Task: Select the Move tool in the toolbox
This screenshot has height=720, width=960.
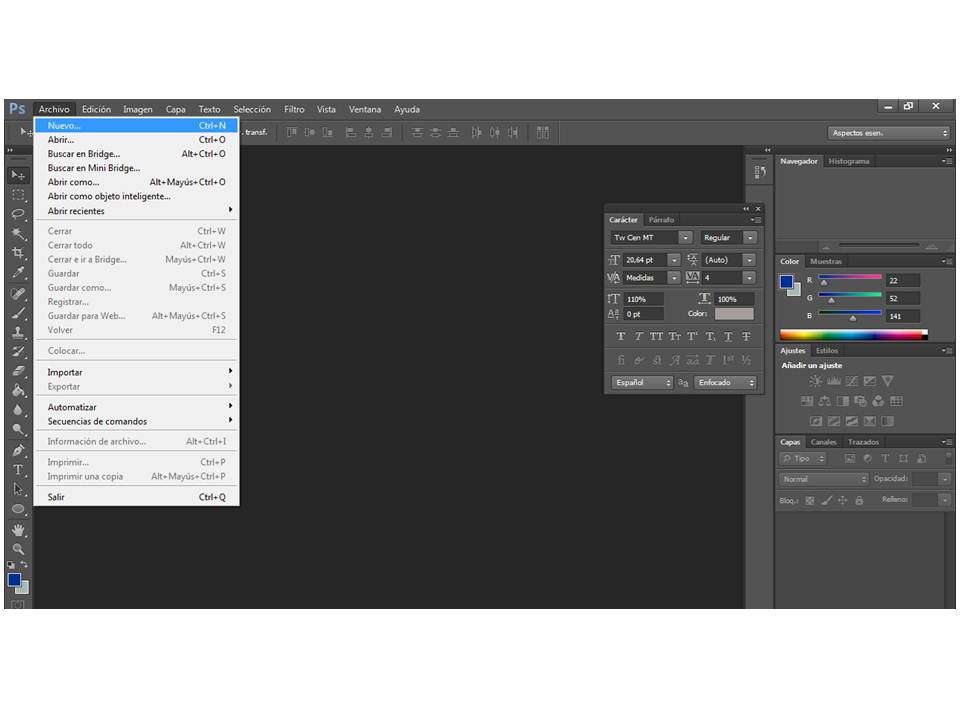Action: pos(18,176)
